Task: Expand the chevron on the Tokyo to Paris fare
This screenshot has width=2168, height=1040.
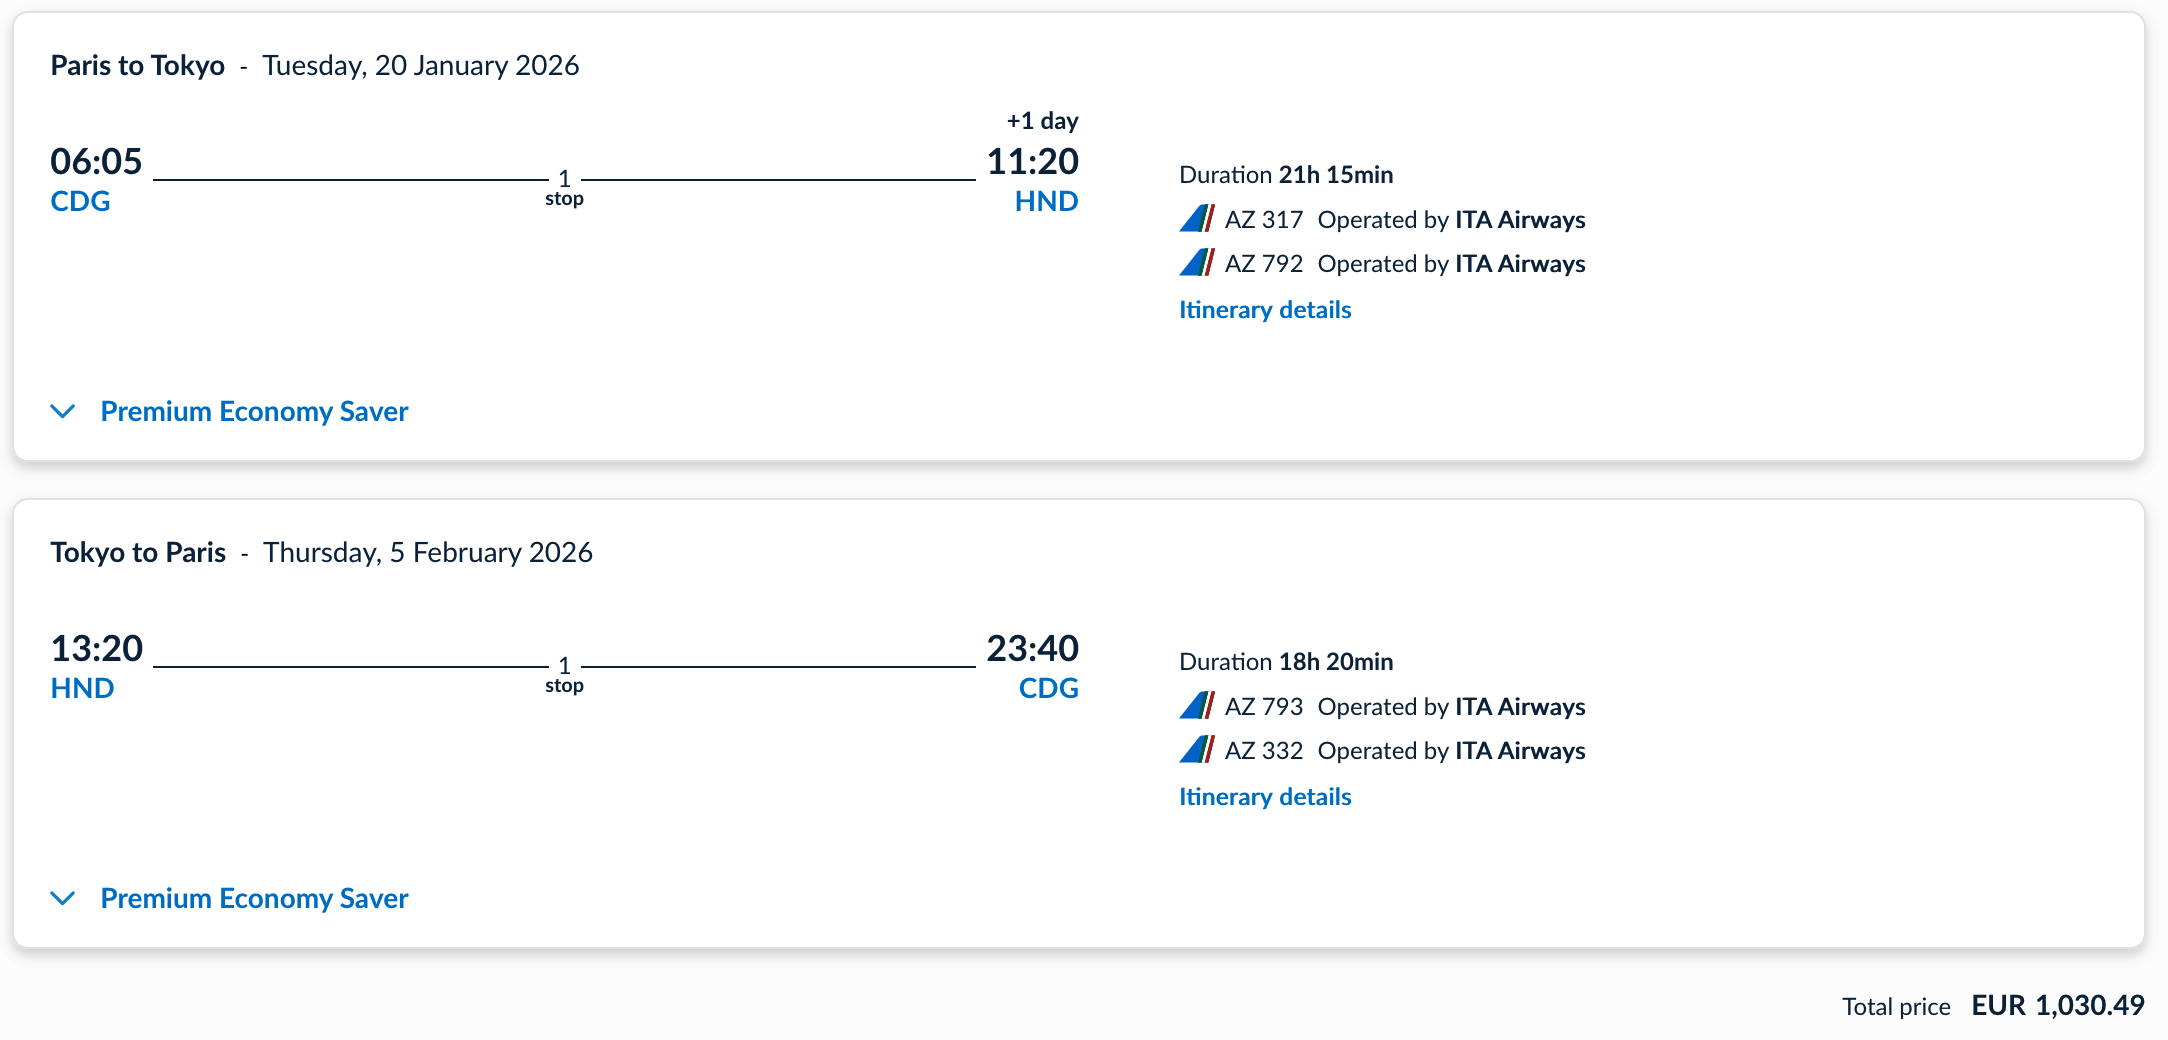Action: pos(63,898)
